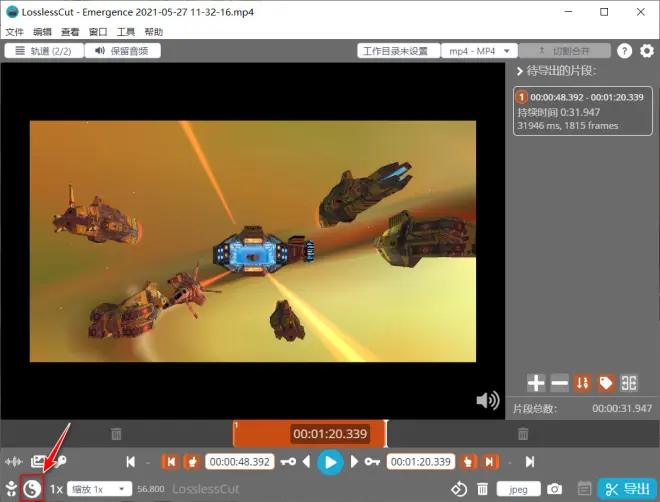The height and width of the screenshot is (502, 660).
Task: Click the split segment icon
Action: point(629,383)
